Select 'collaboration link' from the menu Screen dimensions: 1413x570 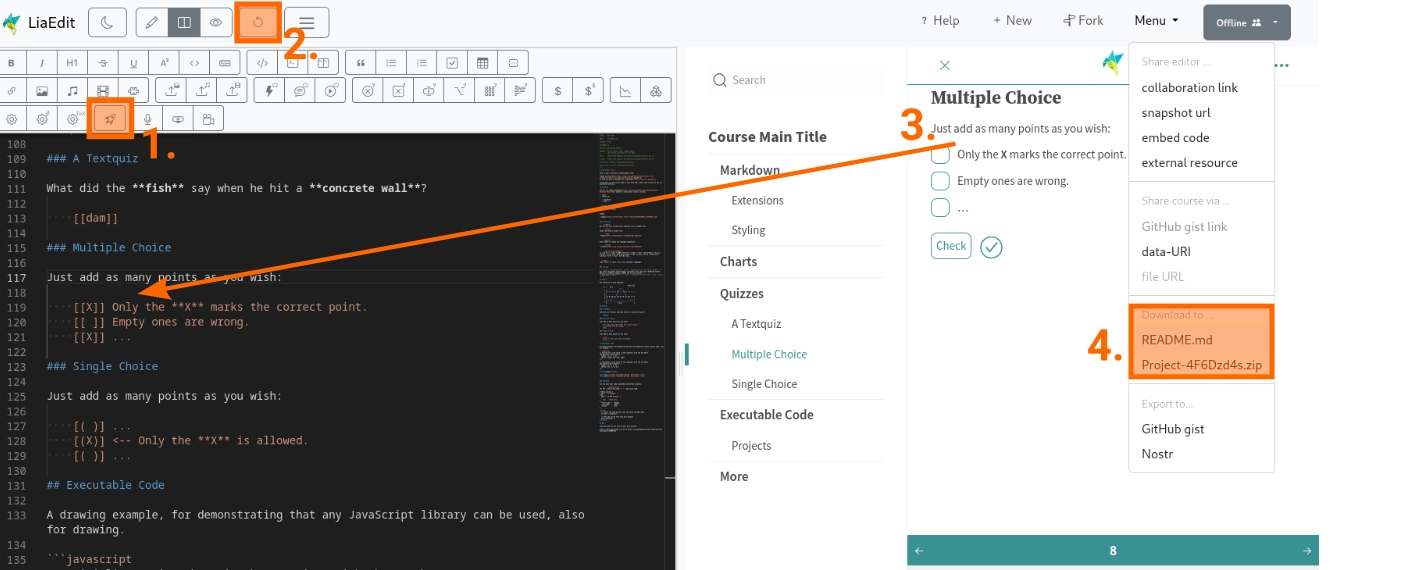click(1189, 88)
